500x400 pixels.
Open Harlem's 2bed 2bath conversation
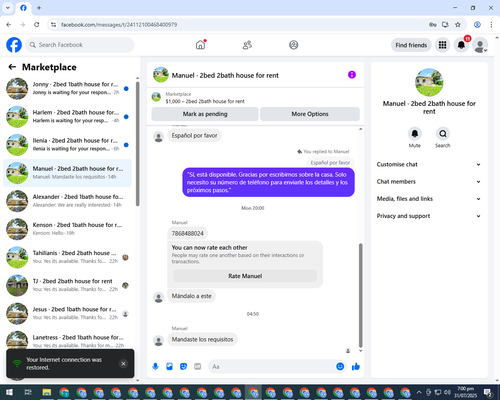(x=67, y=117)
